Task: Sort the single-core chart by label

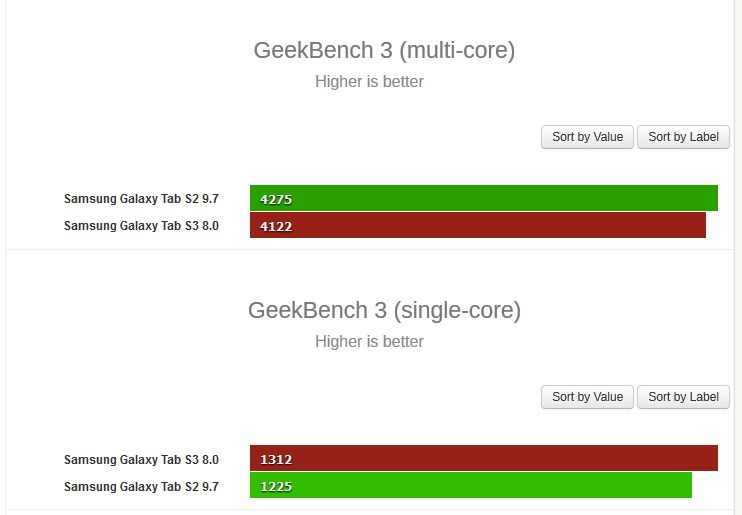Action: (683, 397)
